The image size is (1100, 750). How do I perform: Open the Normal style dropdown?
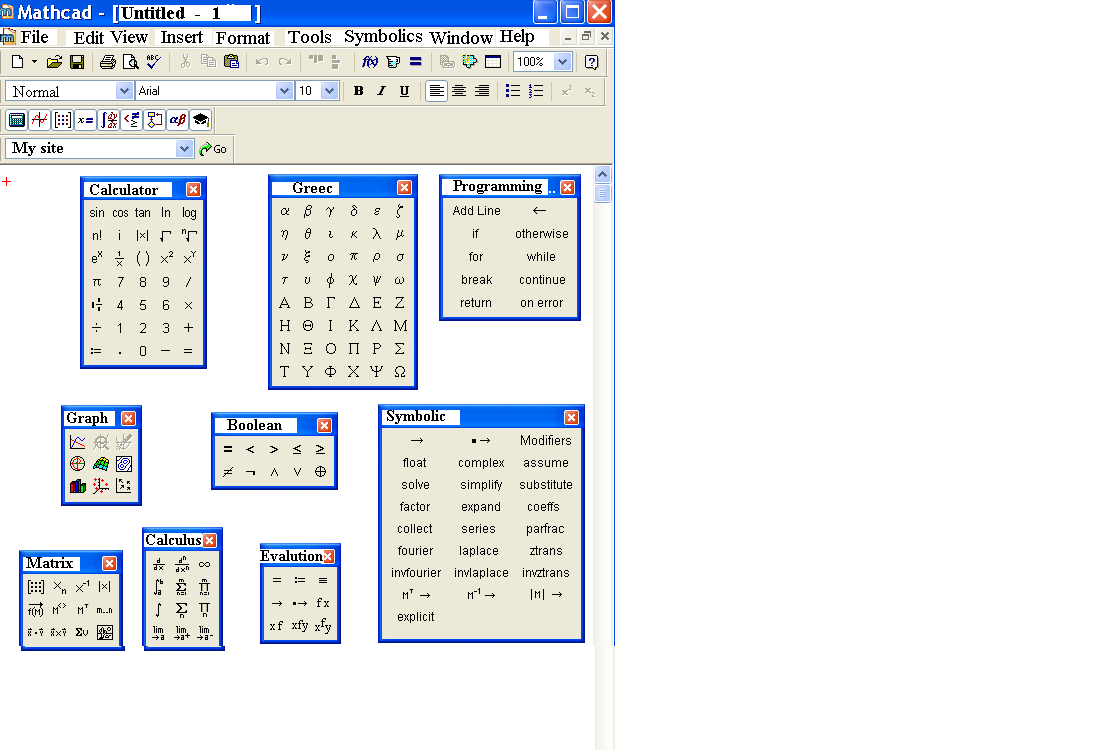[124, 91]
